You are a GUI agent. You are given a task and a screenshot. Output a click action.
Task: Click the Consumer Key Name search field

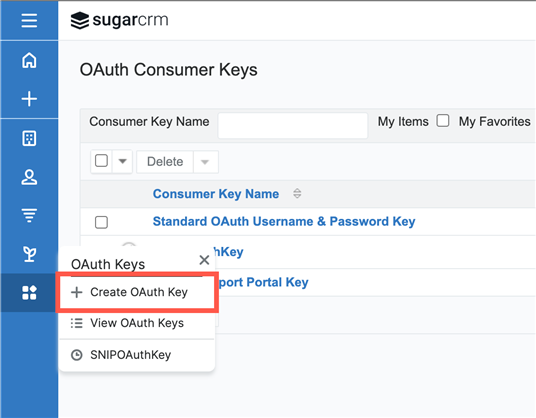[x=293, y=125]
